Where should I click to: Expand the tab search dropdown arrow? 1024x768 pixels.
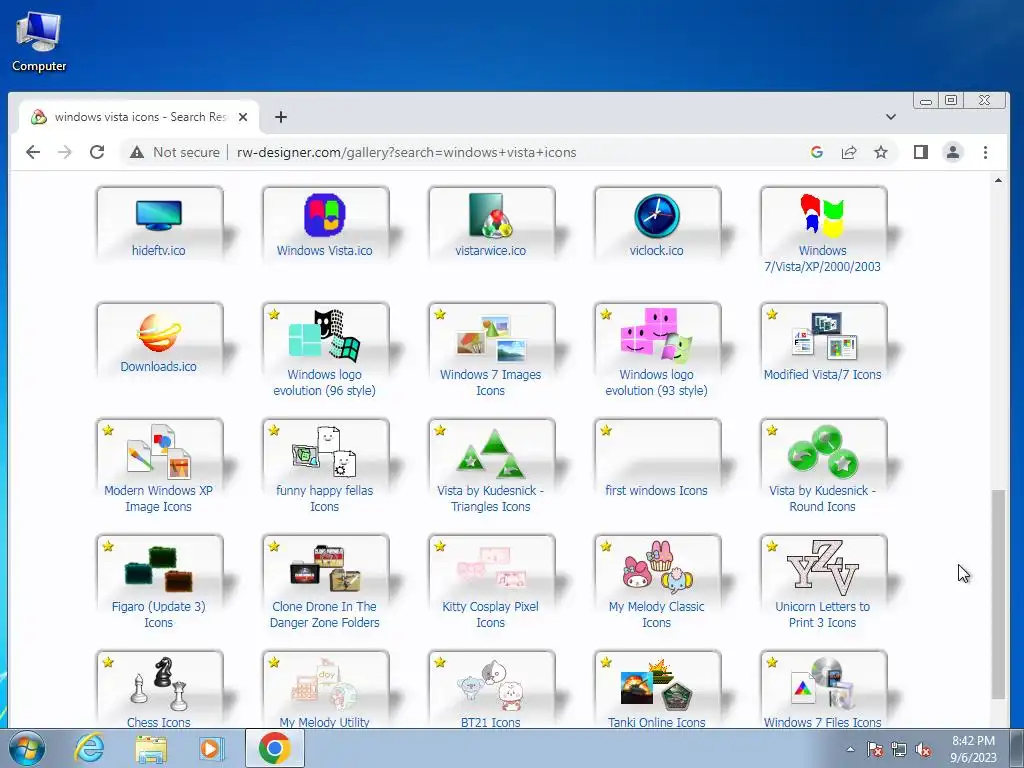(891, 117)
